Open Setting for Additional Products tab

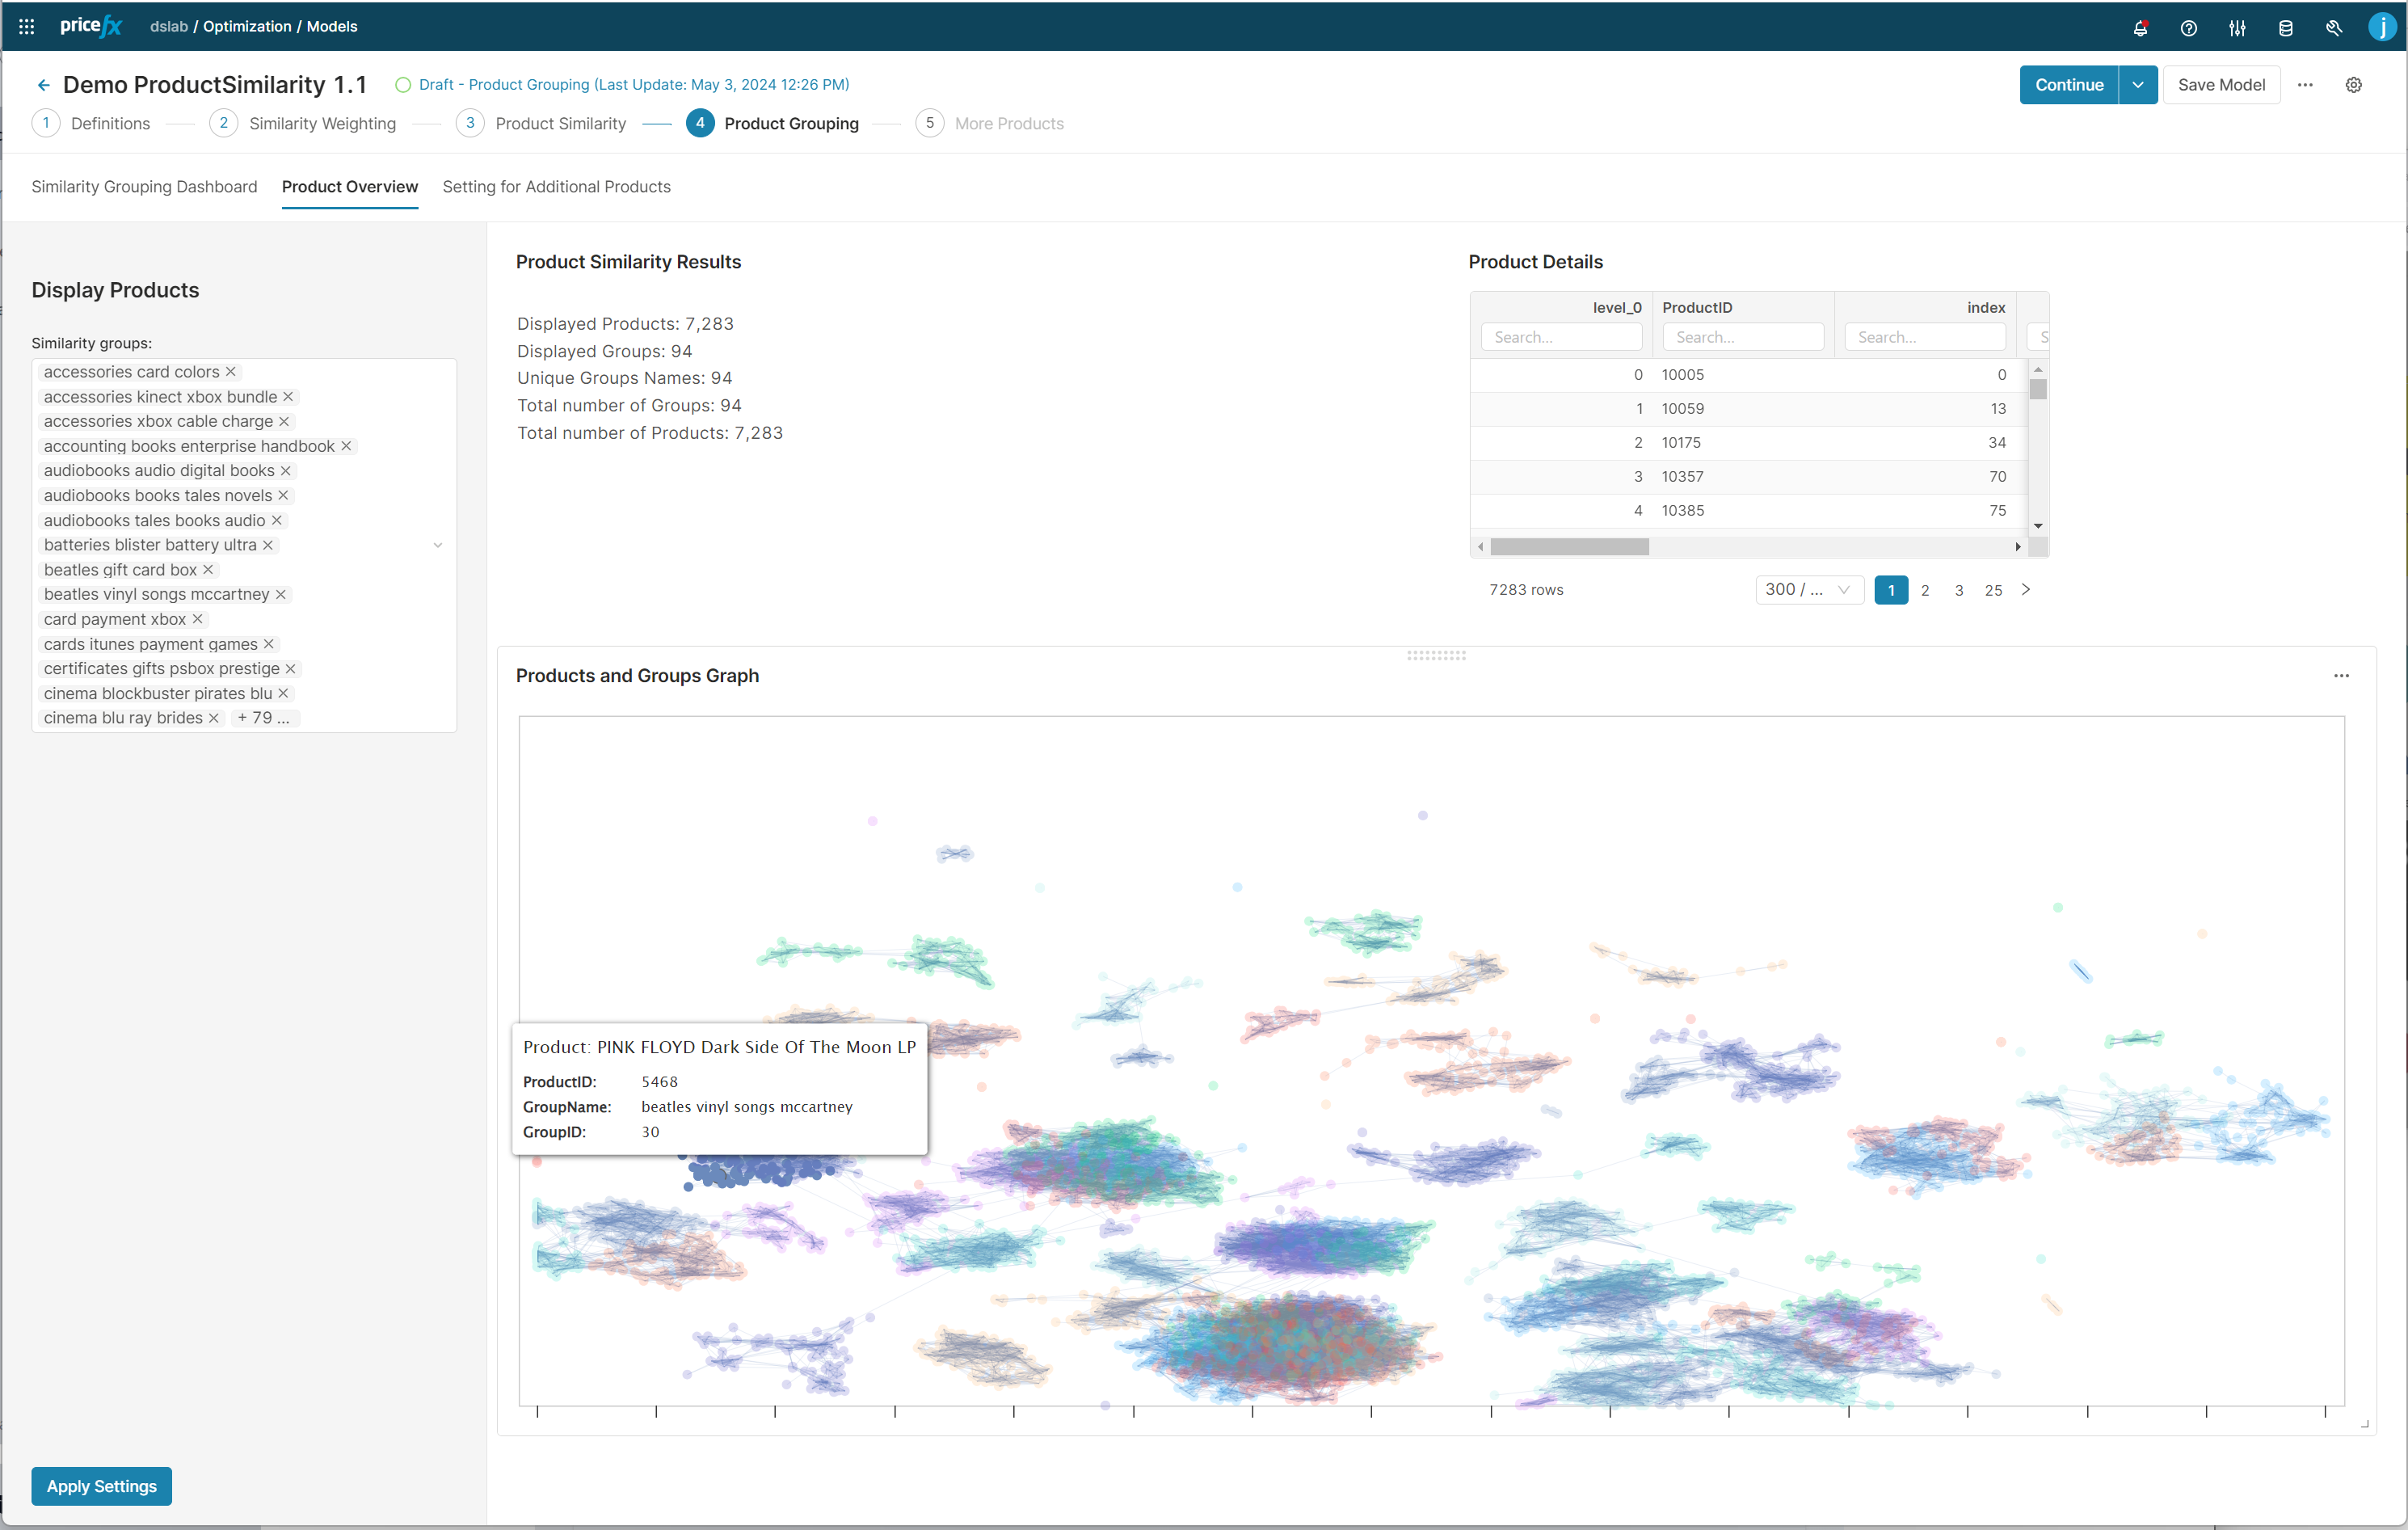point(556,187)
